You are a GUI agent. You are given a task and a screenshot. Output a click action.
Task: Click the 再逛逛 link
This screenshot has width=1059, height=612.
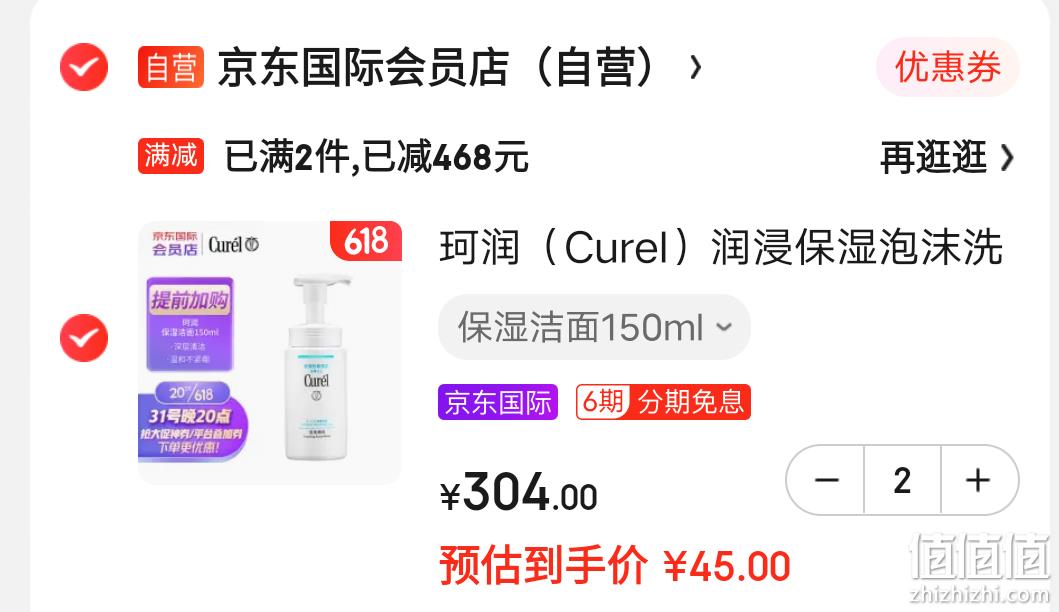pos(933,157)
